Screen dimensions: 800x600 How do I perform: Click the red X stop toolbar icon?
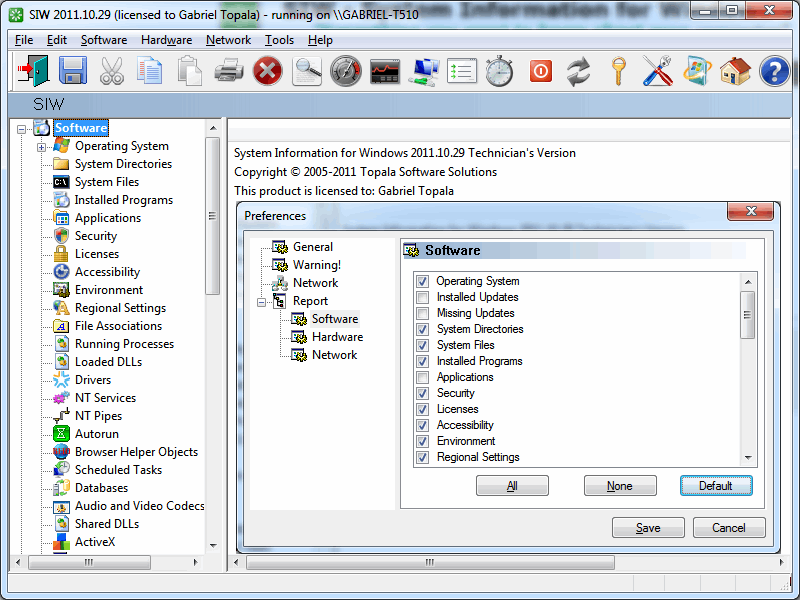click(x=267, y=71)
